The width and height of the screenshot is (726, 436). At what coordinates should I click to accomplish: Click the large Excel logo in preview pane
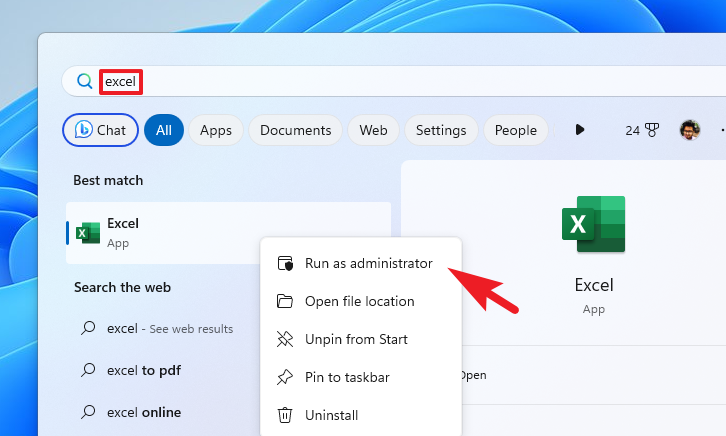[x=594, y=224]
